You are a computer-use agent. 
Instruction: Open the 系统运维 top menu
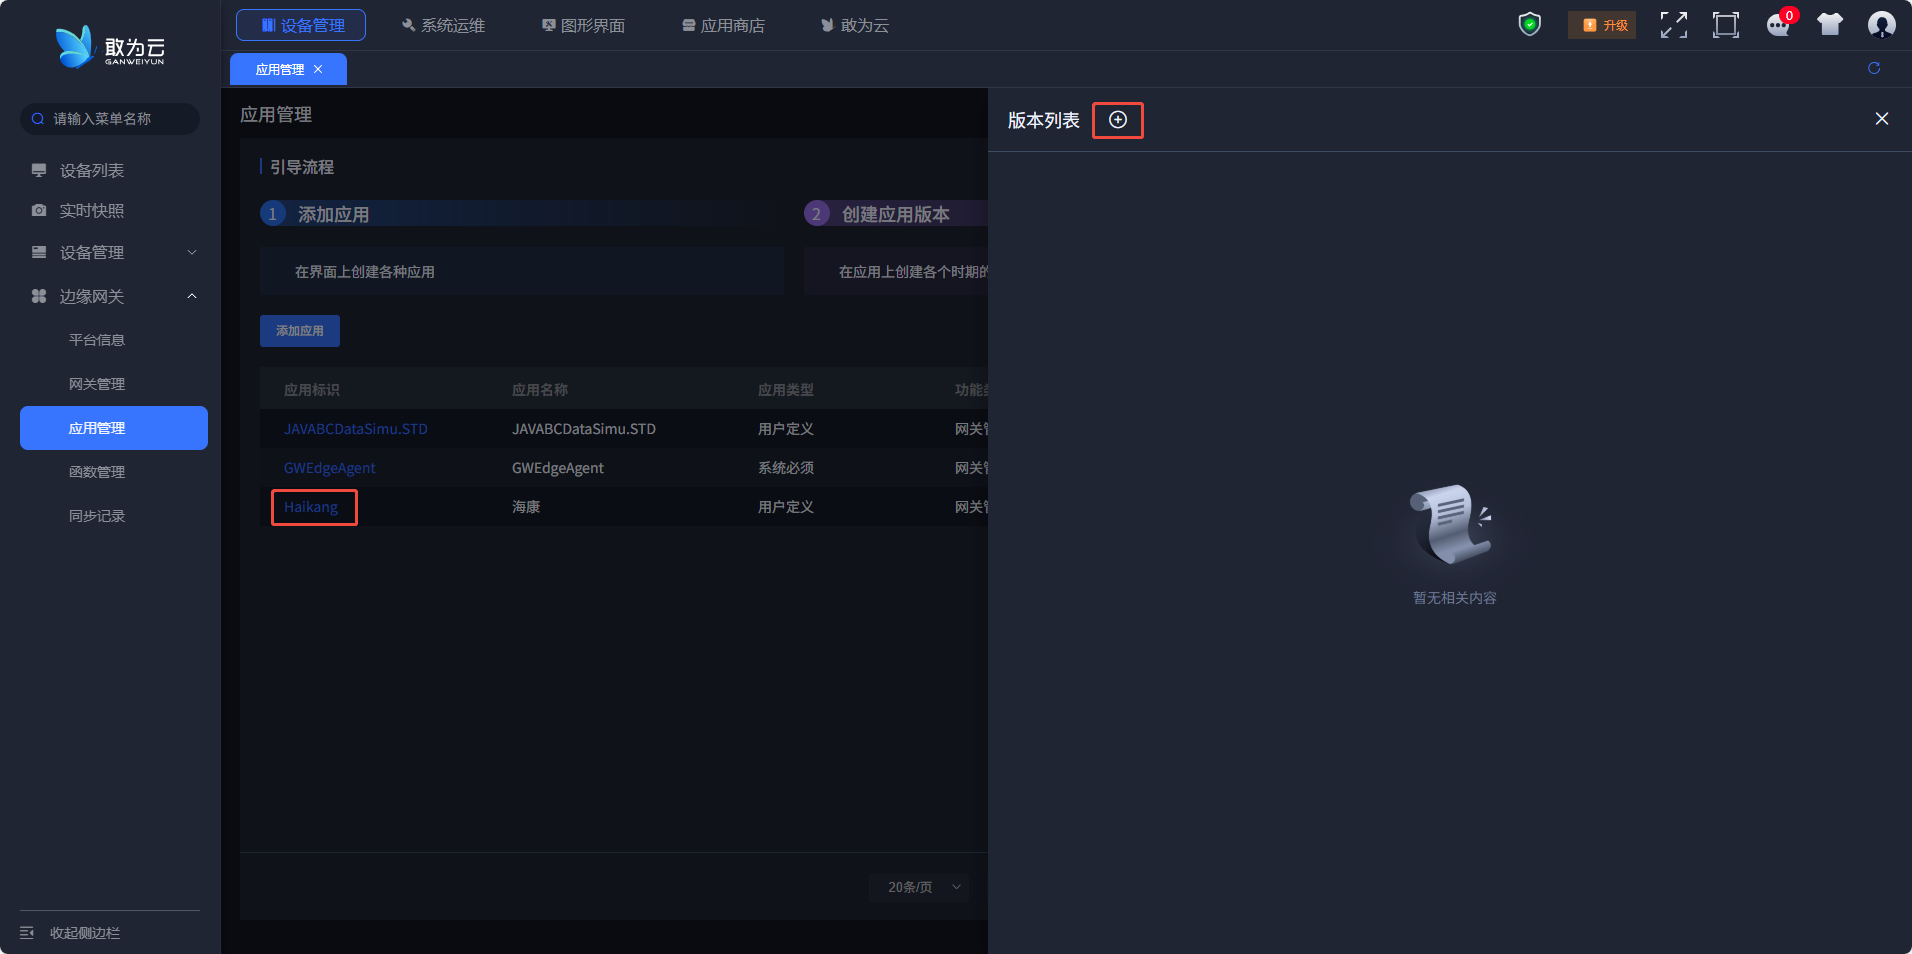(x=443, y=25)
